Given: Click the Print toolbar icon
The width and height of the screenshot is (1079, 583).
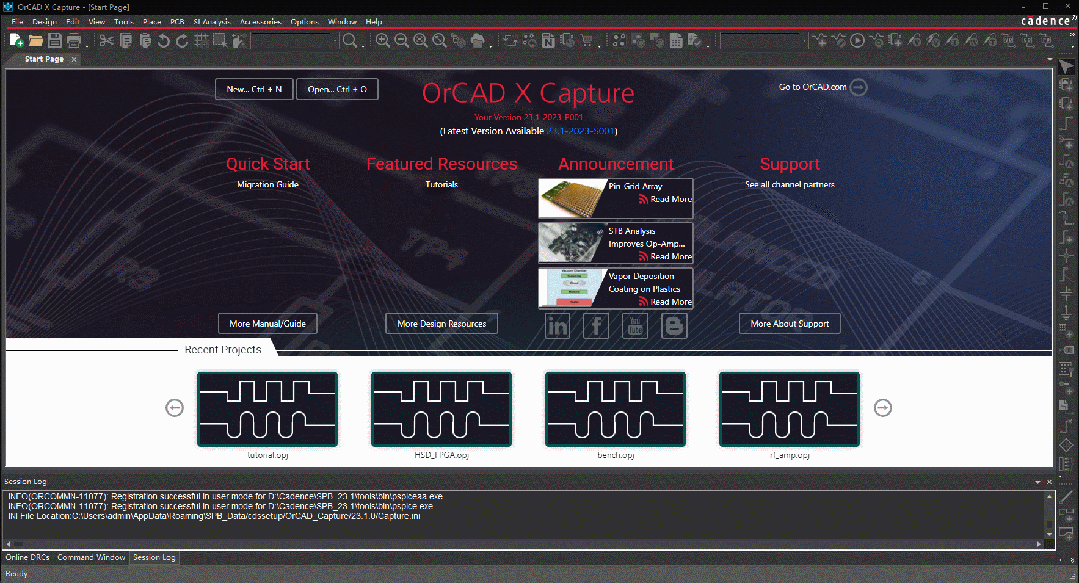Looking at the screenshot, I should click(74, 41).
